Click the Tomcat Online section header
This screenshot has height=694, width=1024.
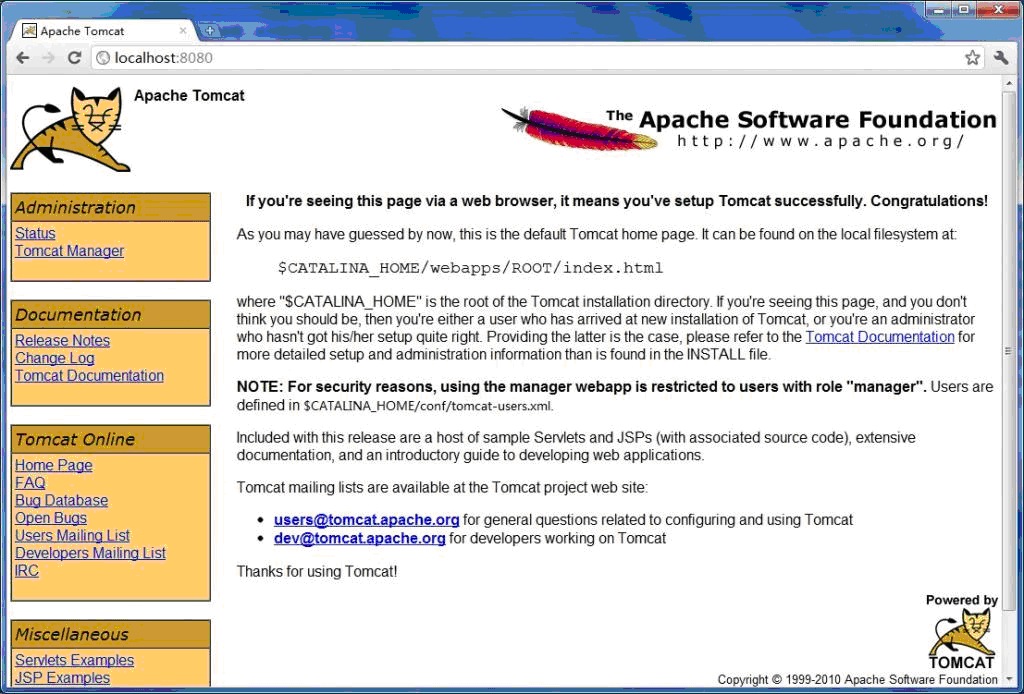point(111,439)
